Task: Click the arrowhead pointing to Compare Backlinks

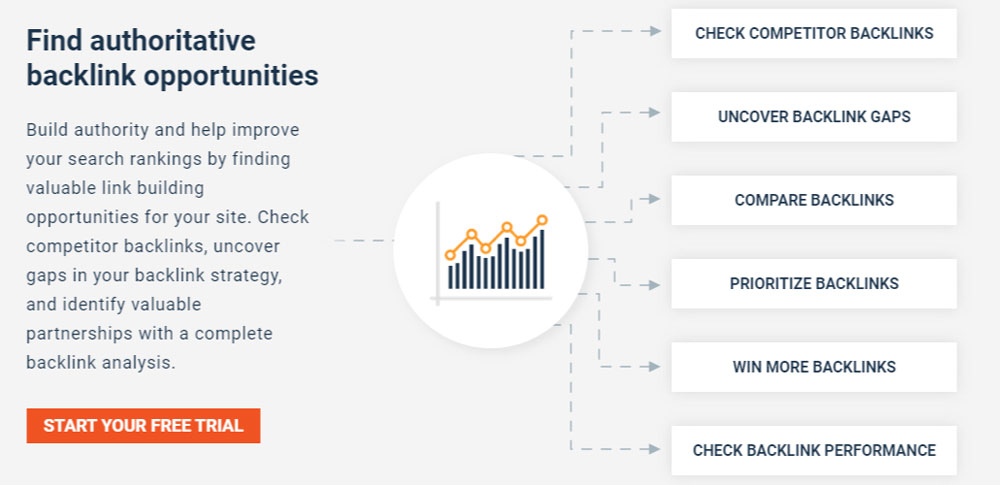Action: tap(654, 199)
